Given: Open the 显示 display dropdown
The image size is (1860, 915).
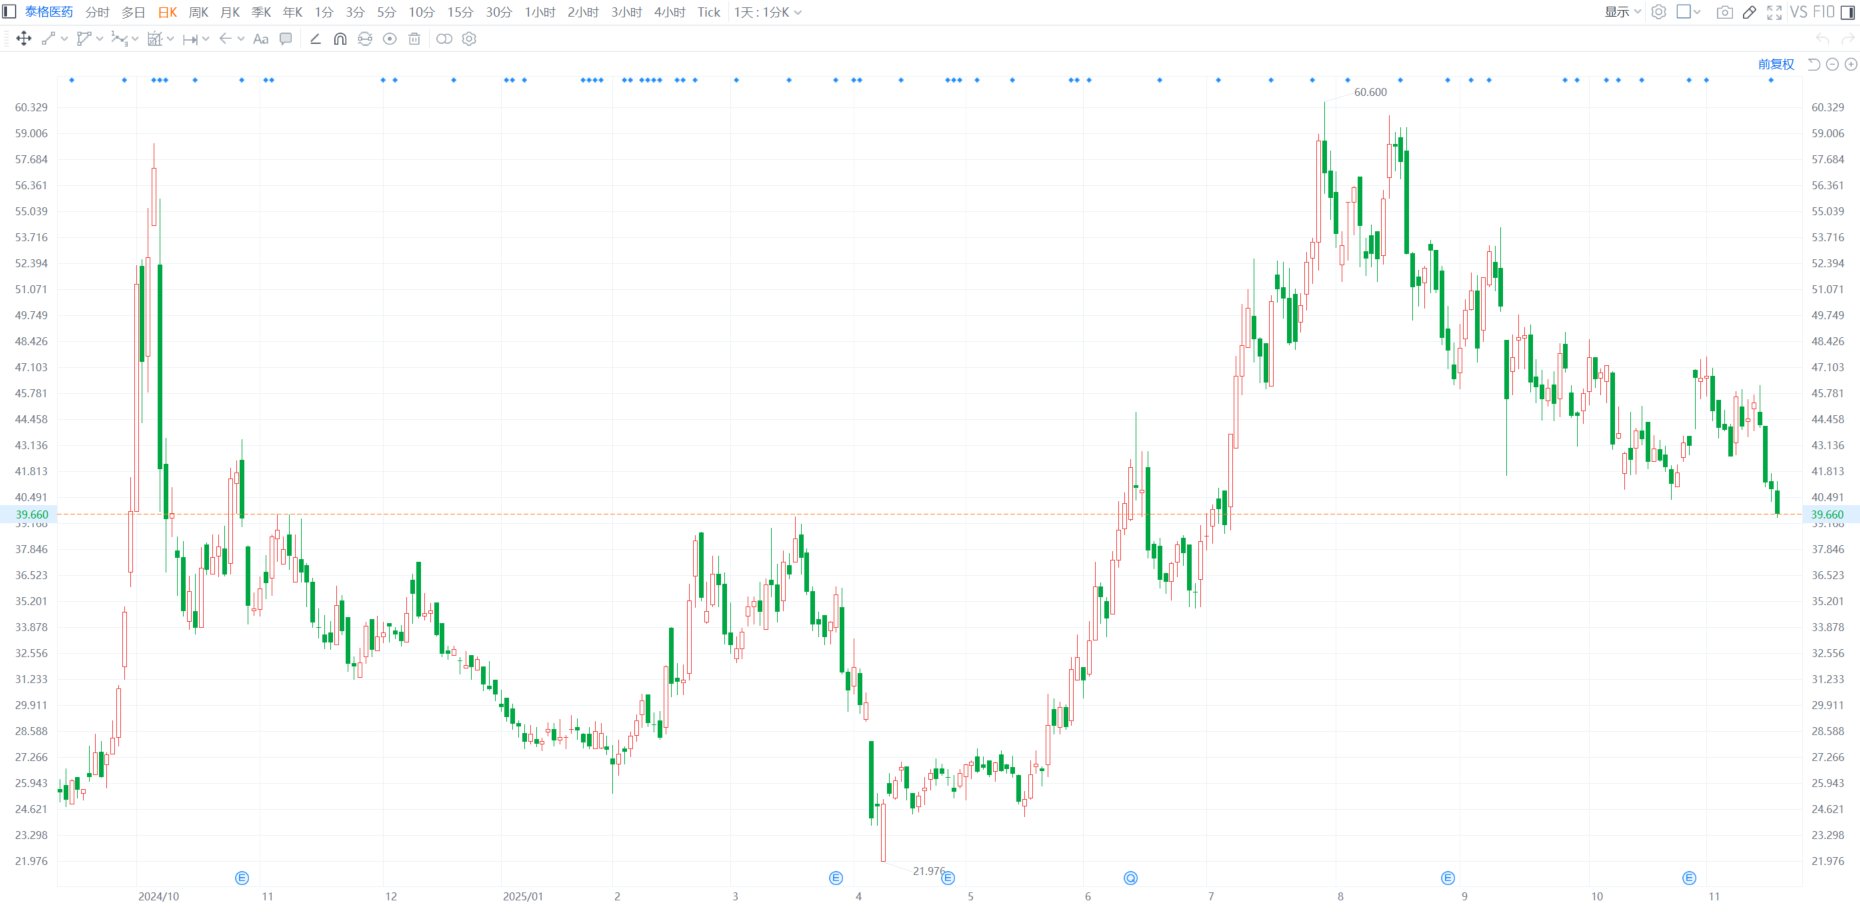Looking at the screenshot, I should tap(1622, 12).
